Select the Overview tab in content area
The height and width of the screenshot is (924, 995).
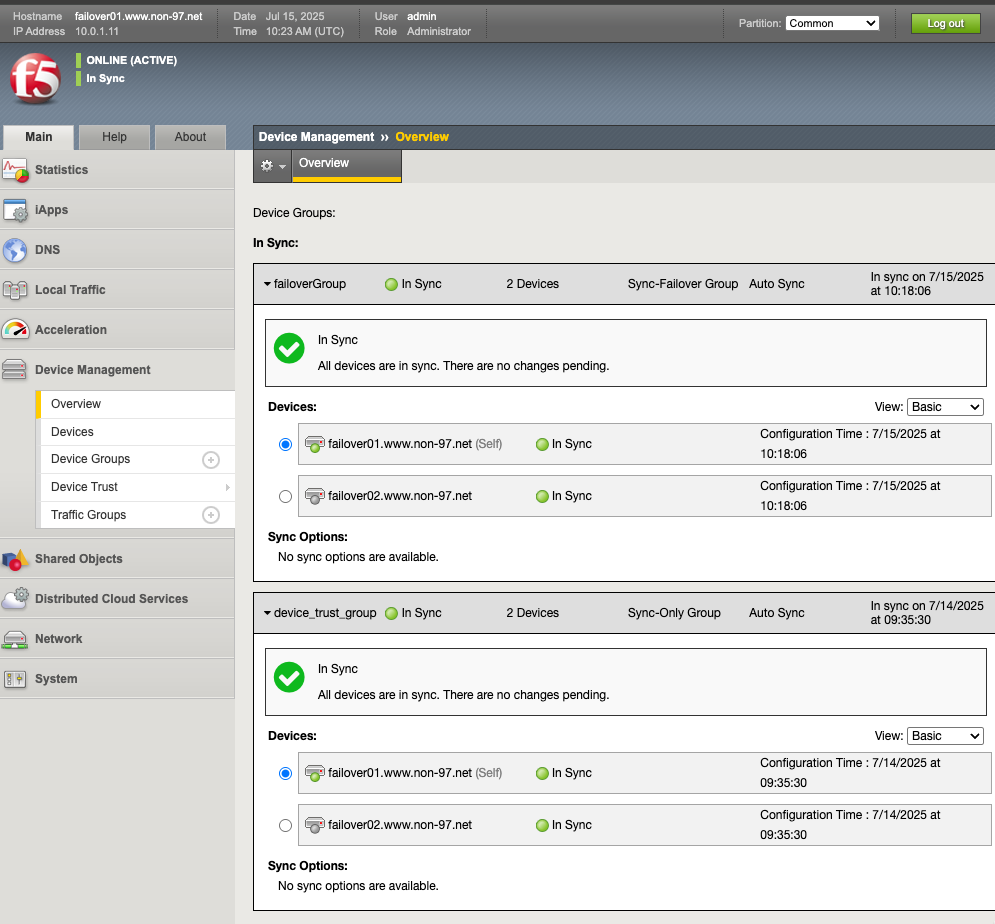pos(346,165)
